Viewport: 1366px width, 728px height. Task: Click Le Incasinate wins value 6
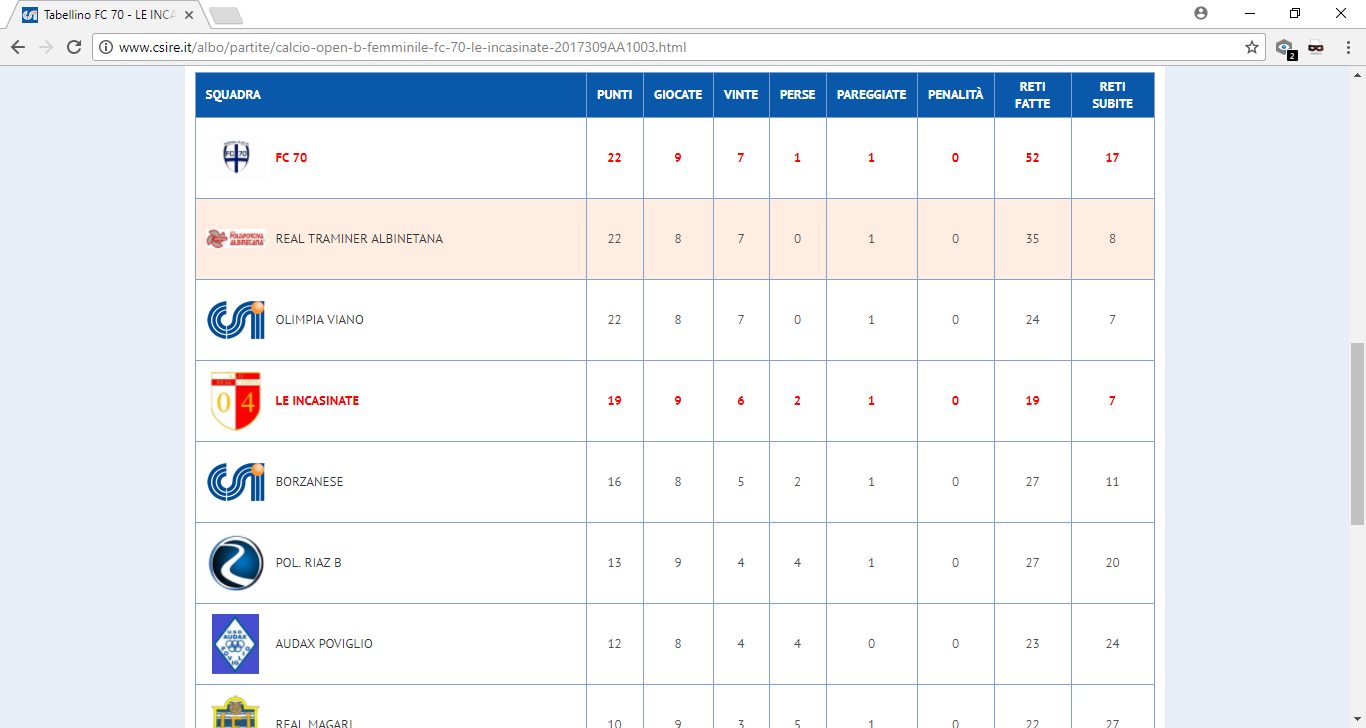point(741,401)
